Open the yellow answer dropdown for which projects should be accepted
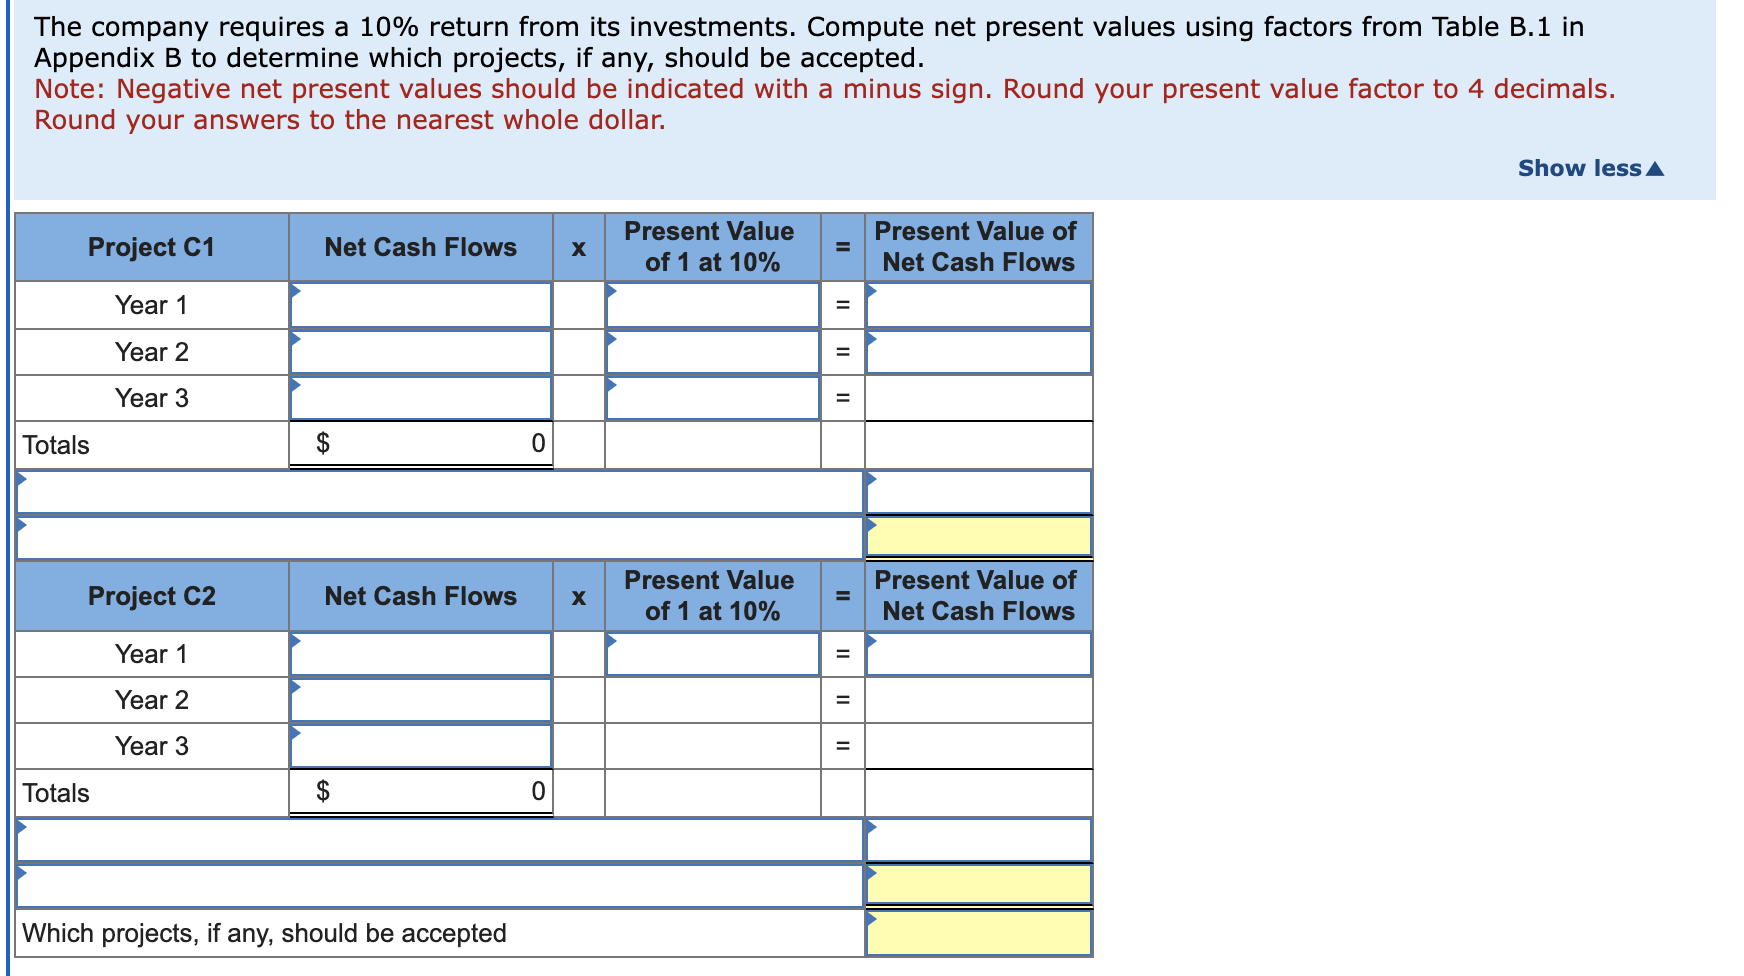Viewport: 1744px width, 976px height. pos(977,933)
